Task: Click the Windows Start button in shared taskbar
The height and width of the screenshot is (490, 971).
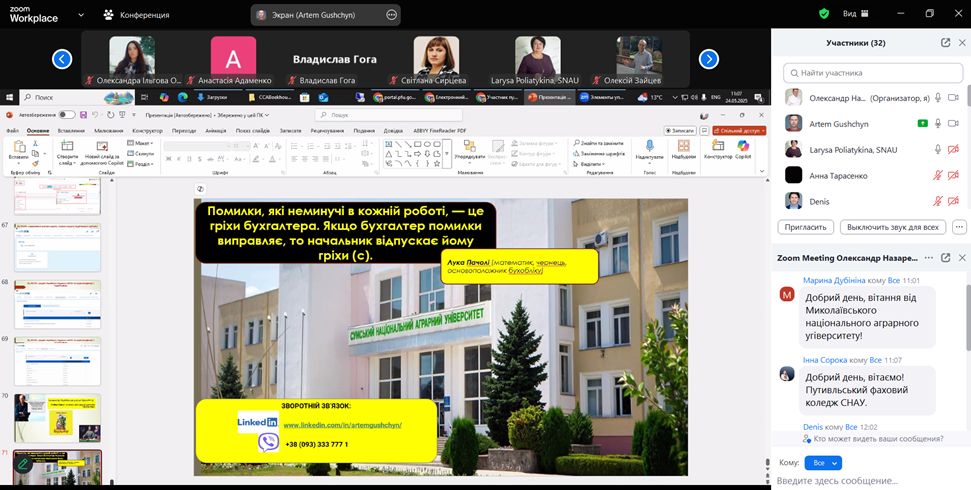Action: coord(9,97)
